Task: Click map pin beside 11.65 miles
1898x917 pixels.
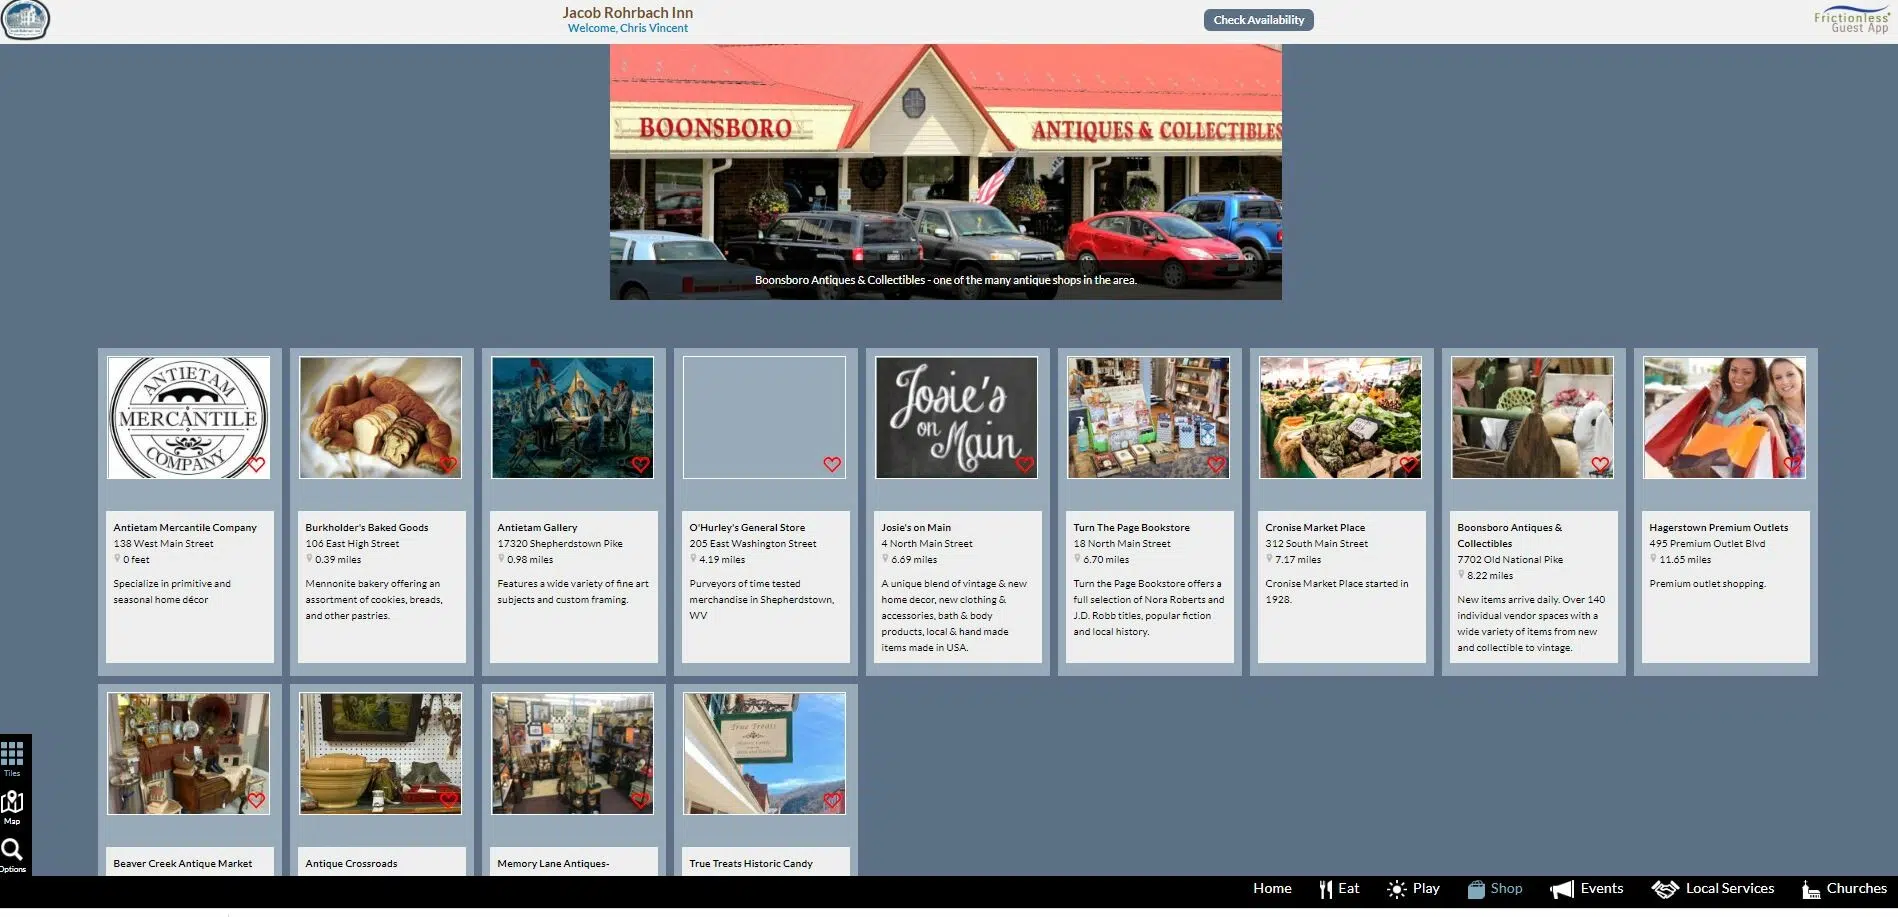Action: pos(1653,559)
